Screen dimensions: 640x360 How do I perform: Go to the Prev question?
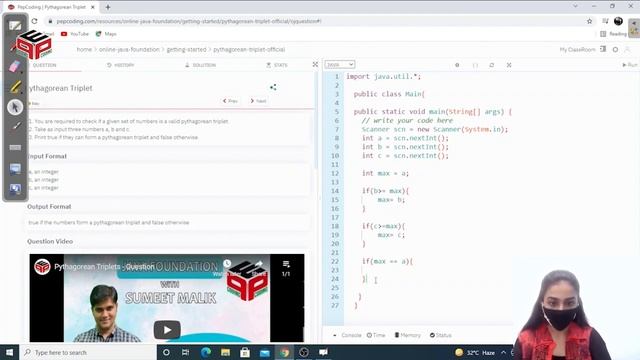tap(230, 101)
